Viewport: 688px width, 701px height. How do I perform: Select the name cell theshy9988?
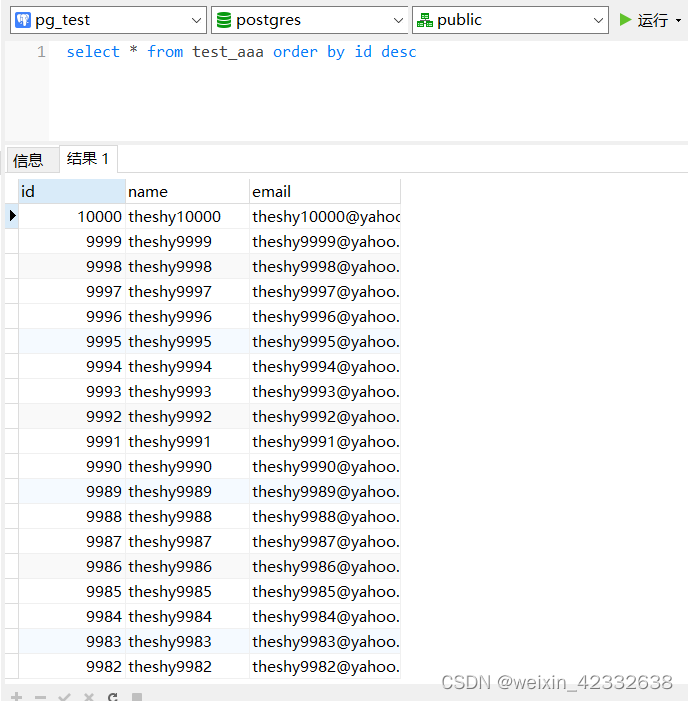tap(187, 516)
